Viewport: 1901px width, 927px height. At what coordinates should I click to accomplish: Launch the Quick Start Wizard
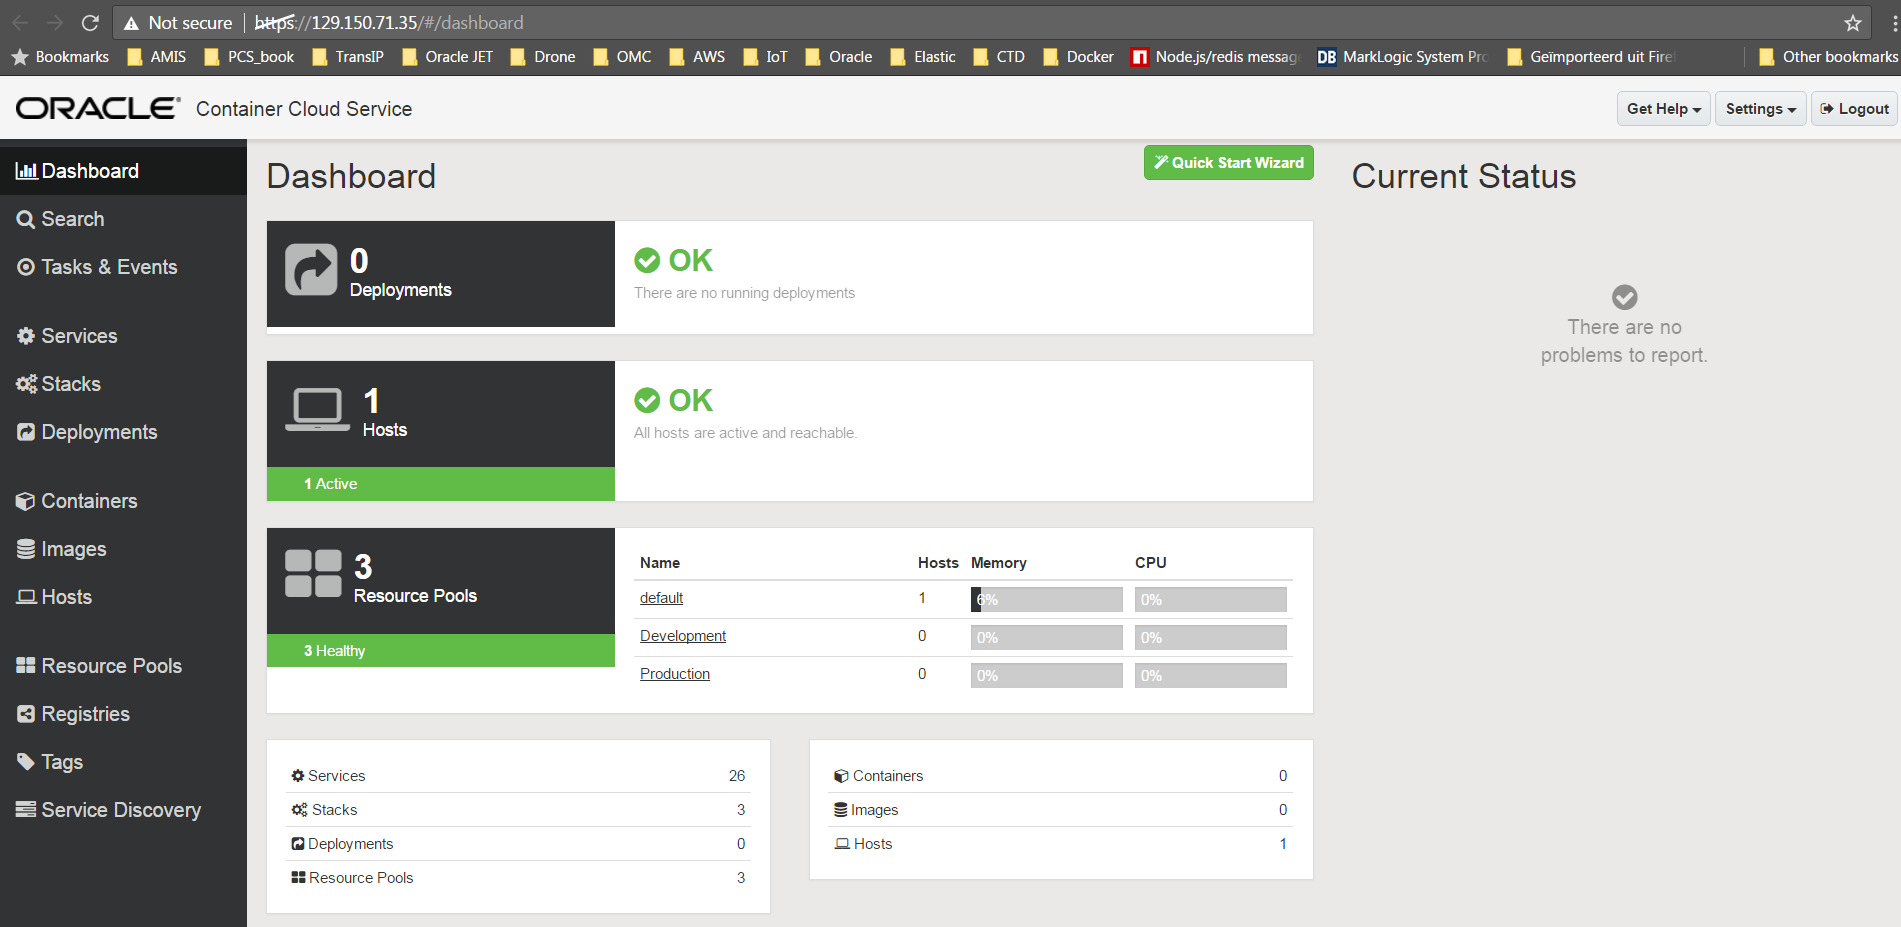point(1228,163)
